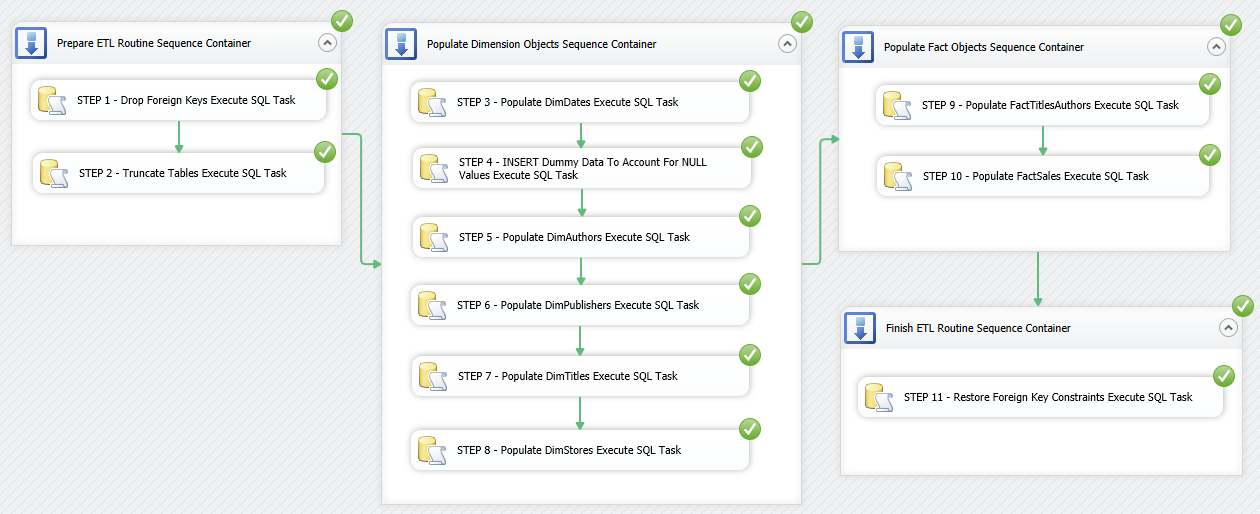
Task: Select STEP 4 INSERT Dummy Data task
Action: click(x=582, y=168)
